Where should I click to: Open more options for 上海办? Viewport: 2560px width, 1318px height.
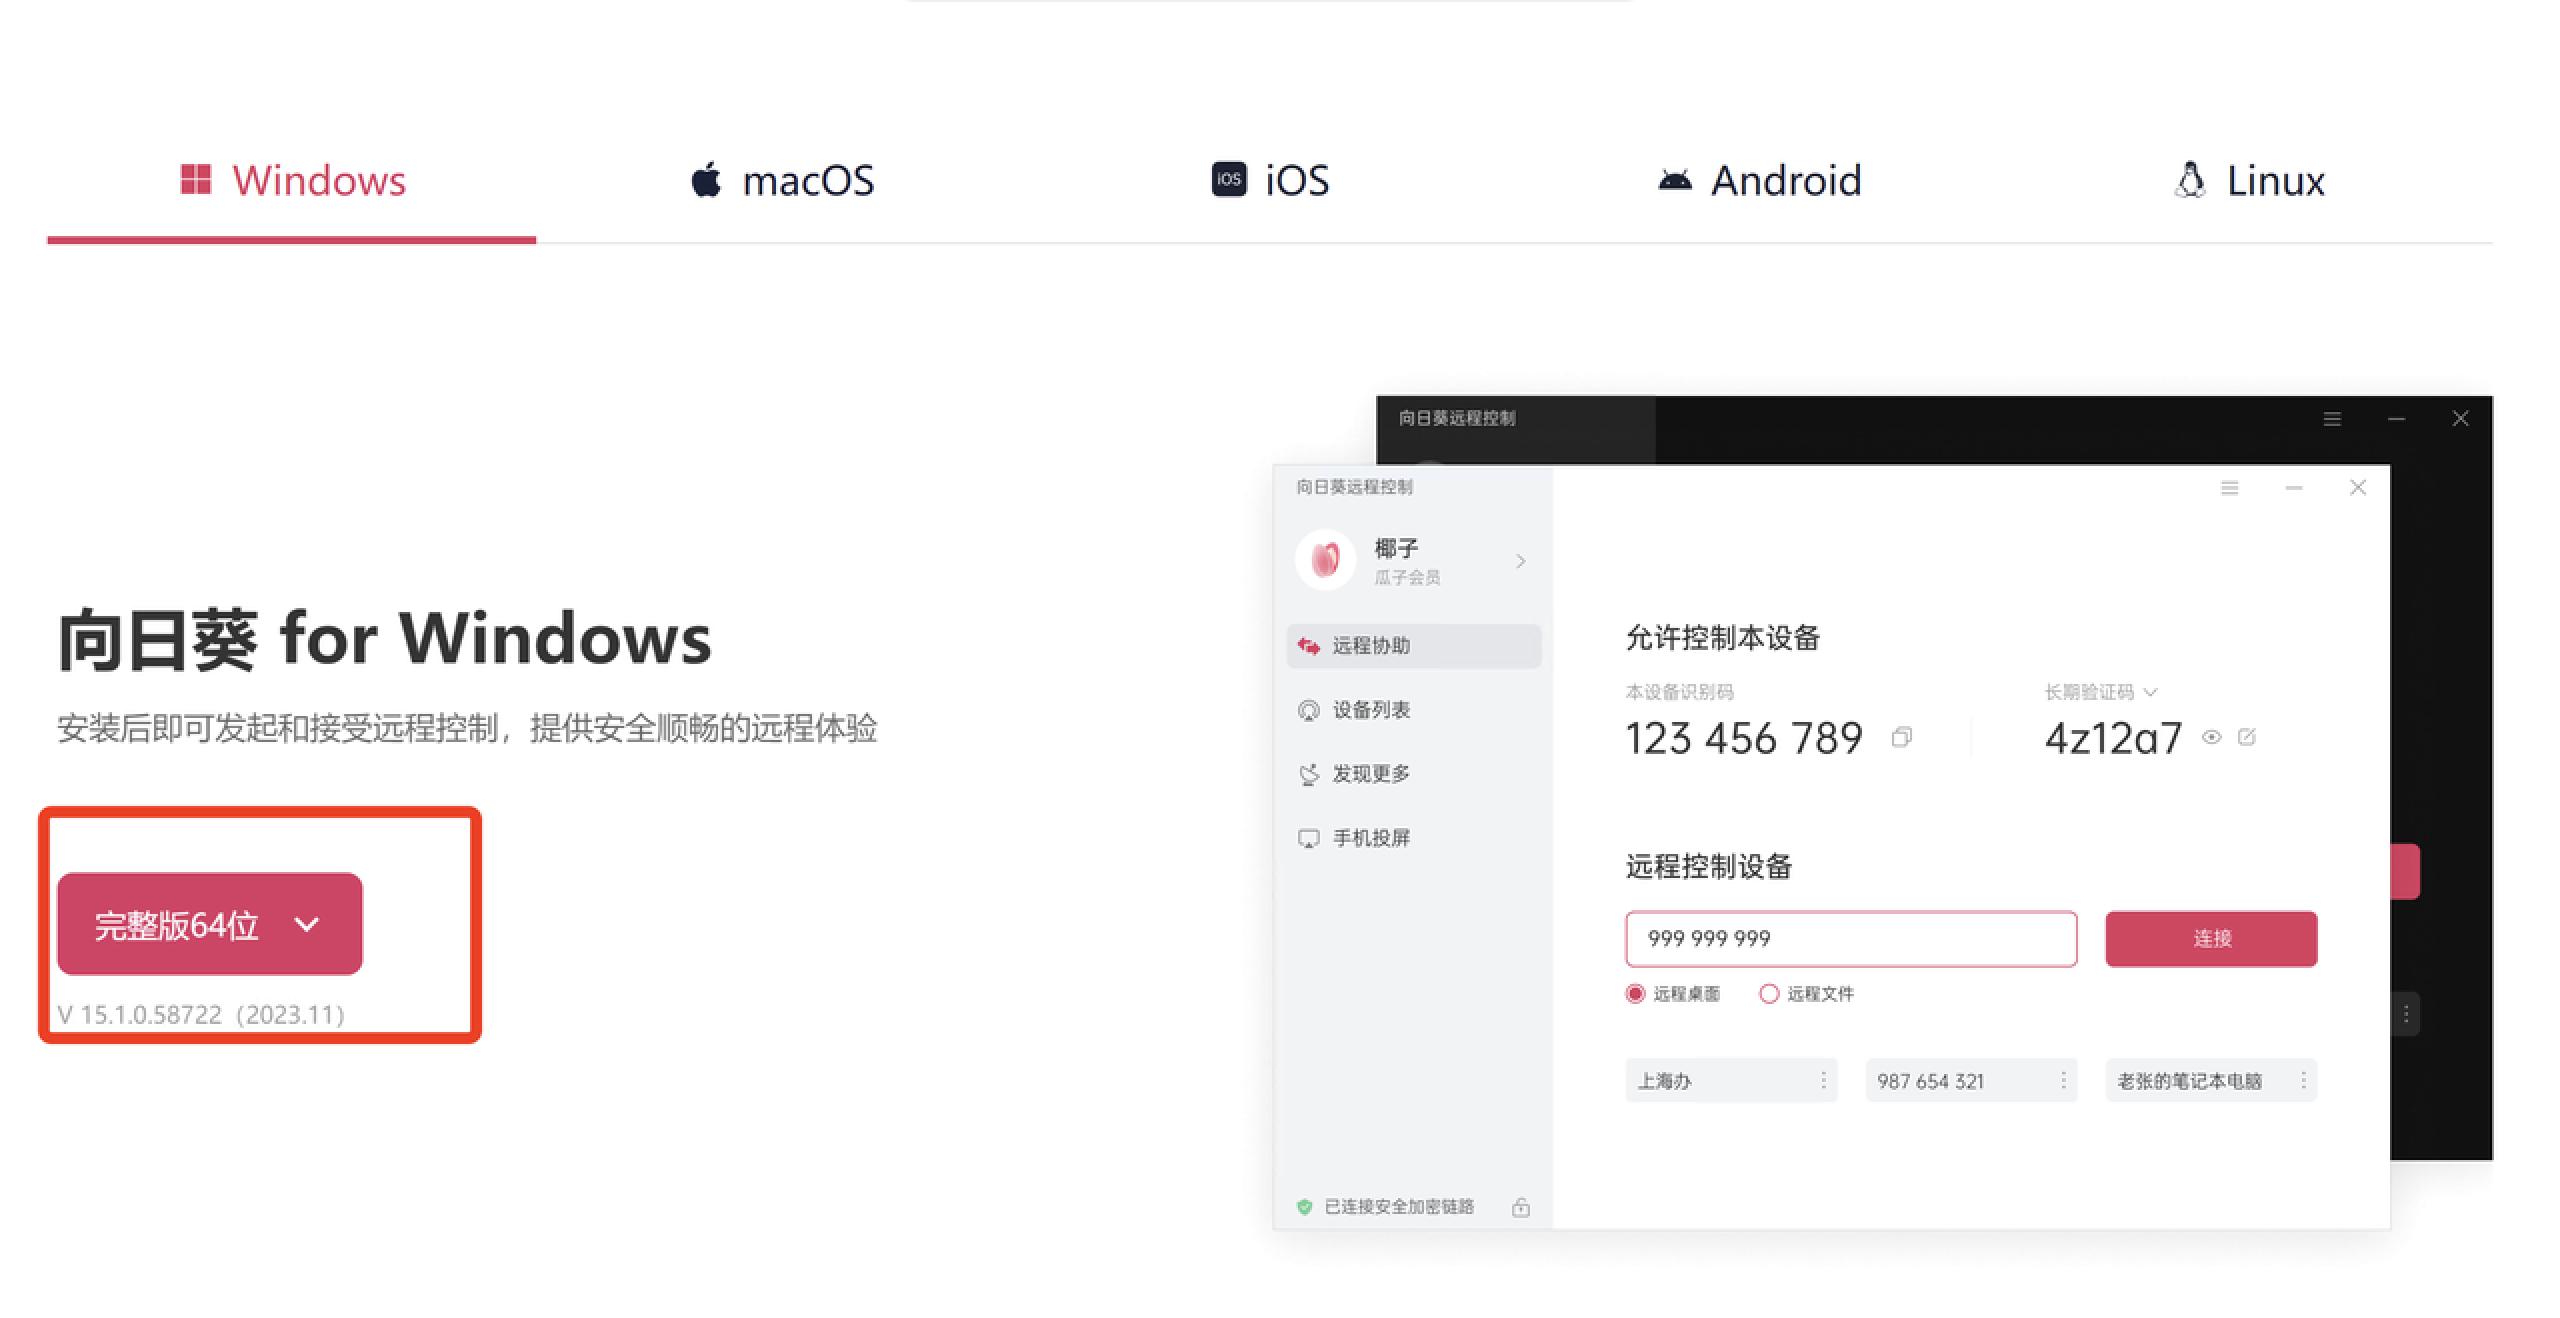(x=1823, y=1081)
